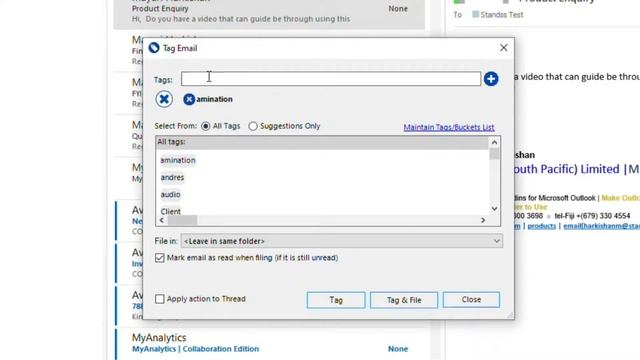The width and height of the screenshot is (640, 360).
Task: Click the Tag button
Action: [336, 300]
